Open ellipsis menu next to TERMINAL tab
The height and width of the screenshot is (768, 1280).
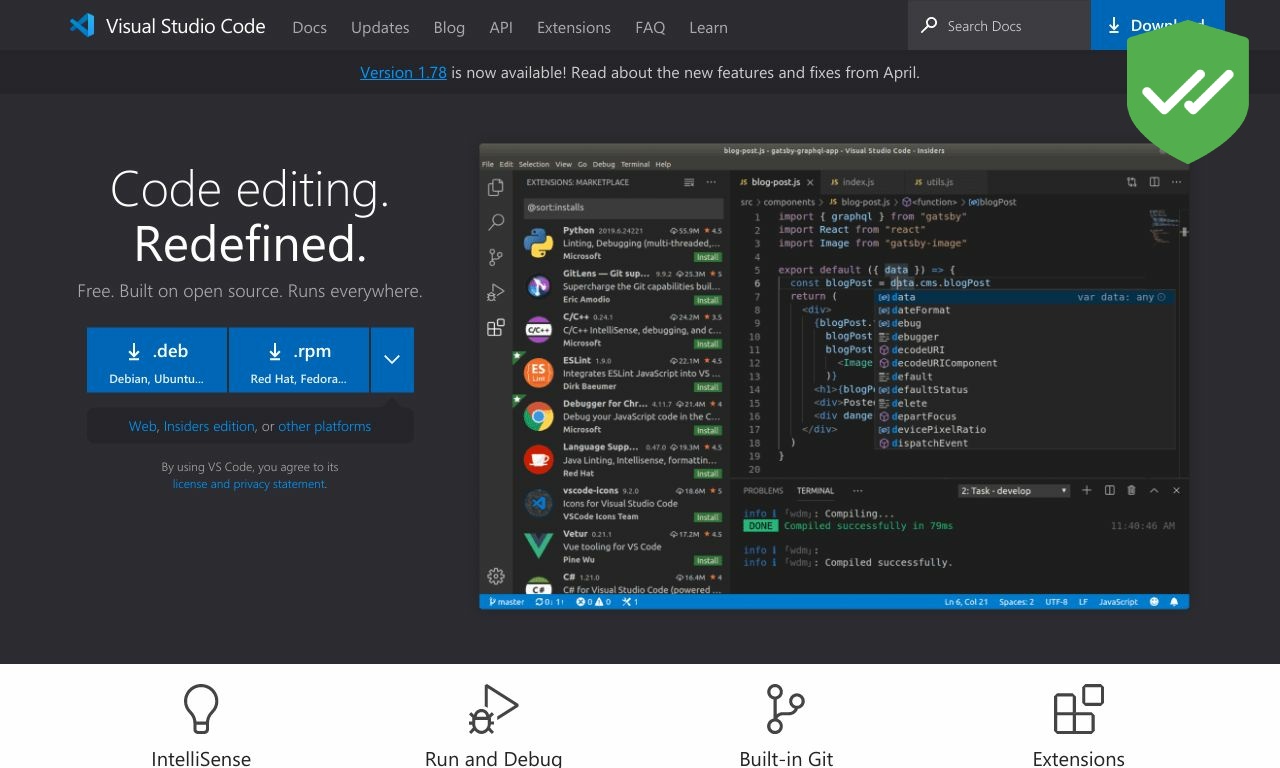[857, 490]
